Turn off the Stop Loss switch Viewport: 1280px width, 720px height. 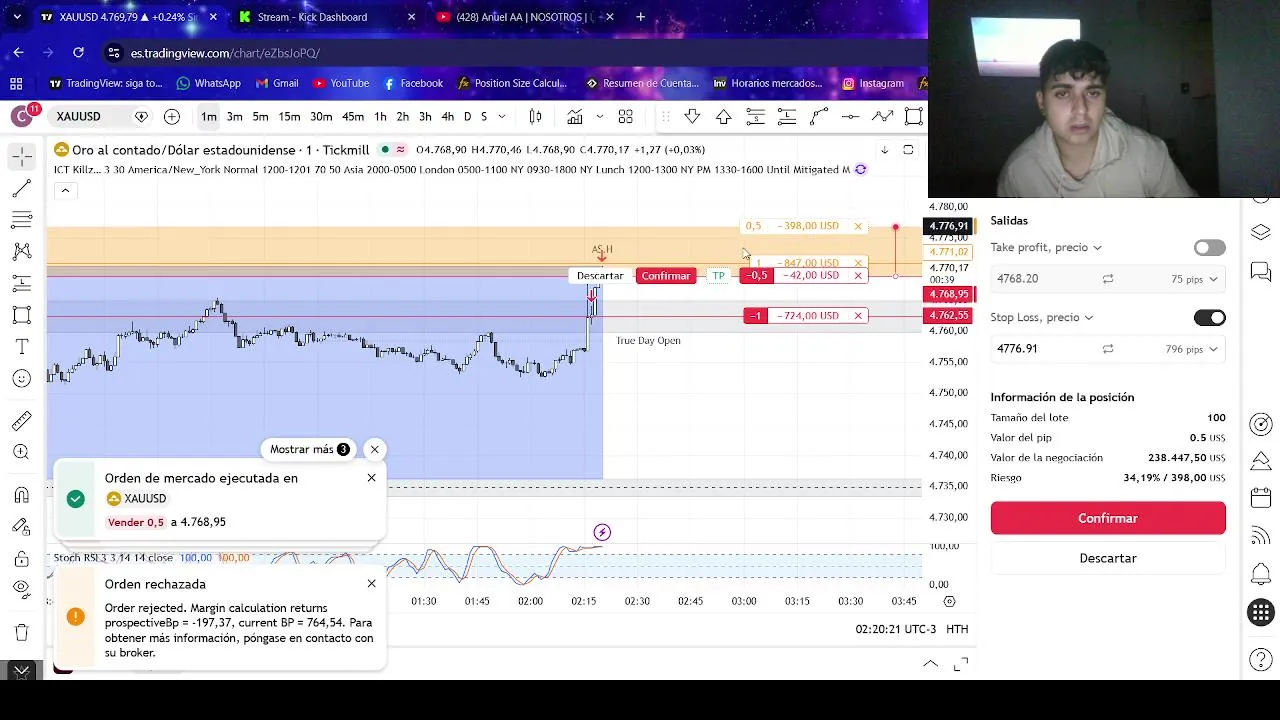pos(1209,318)
